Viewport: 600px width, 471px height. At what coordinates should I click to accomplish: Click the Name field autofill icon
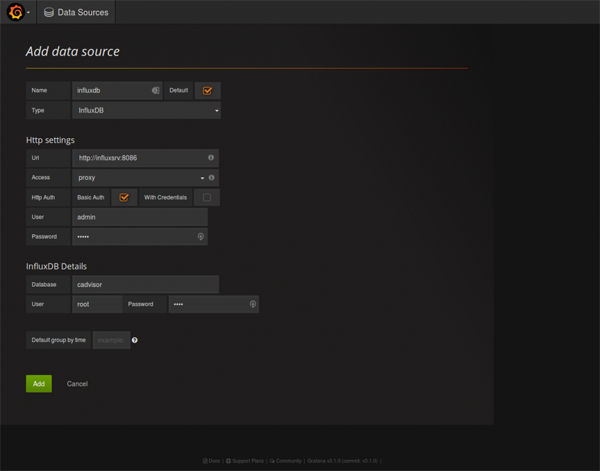pos(155,90)
